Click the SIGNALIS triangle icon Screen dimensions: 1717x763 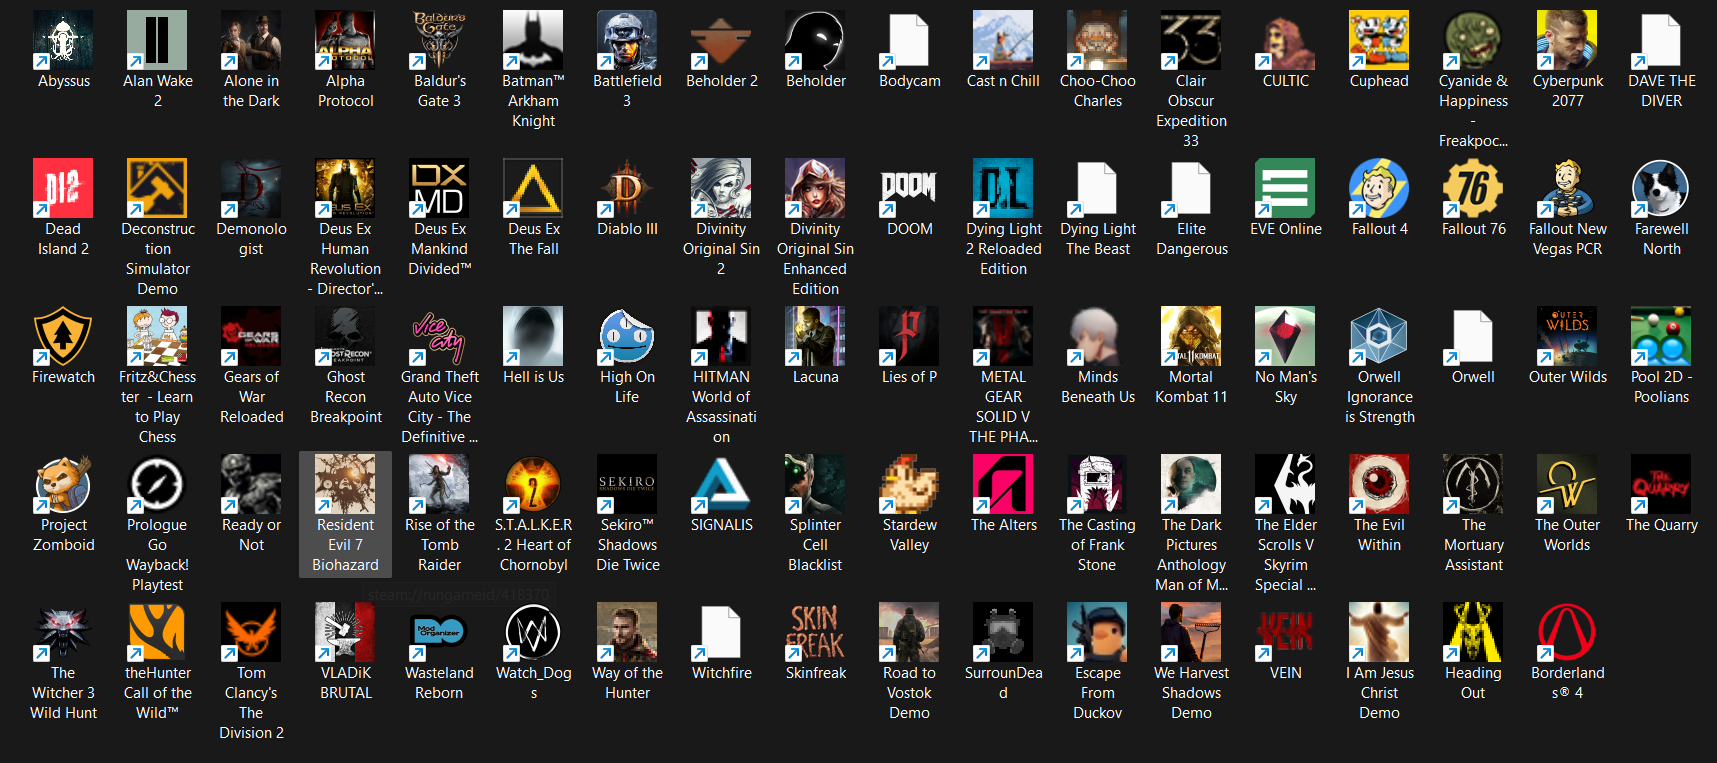coord(721,485)
